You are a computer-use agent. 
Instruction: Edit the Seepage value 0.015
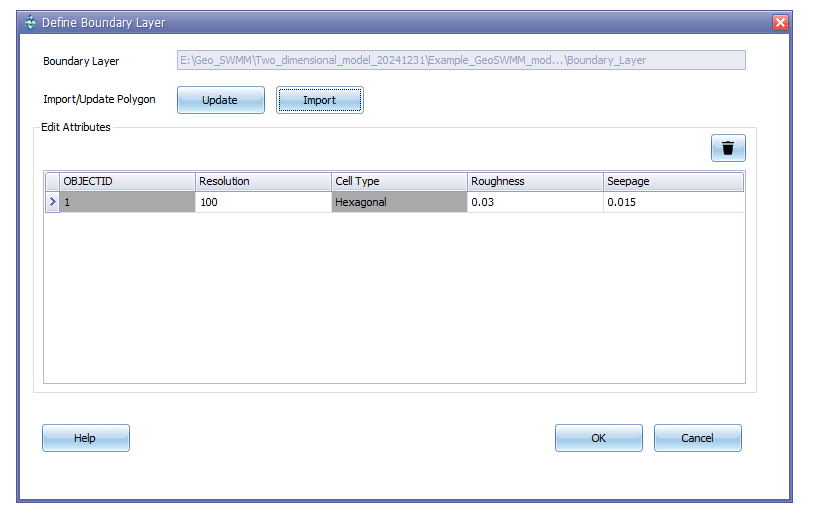(x=673, y=202)
